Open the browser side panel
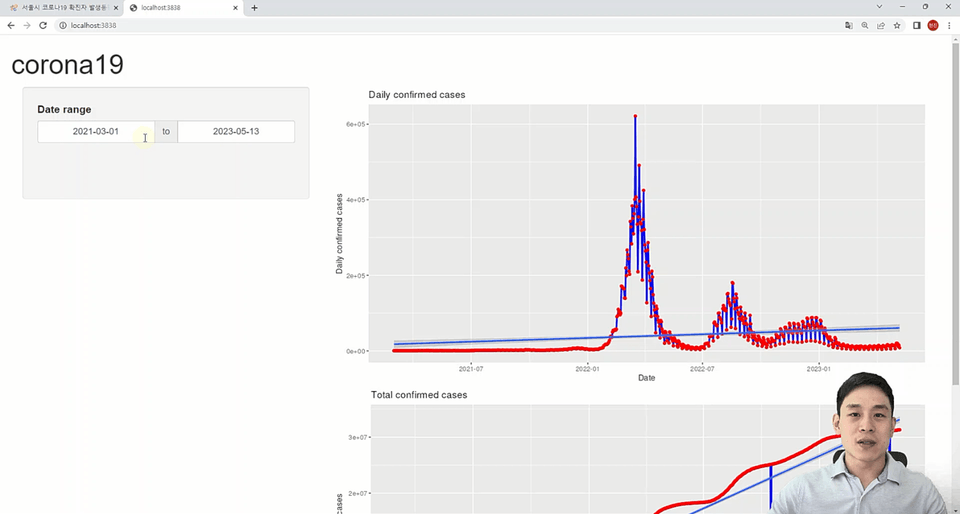 click(x=917, y=25)
